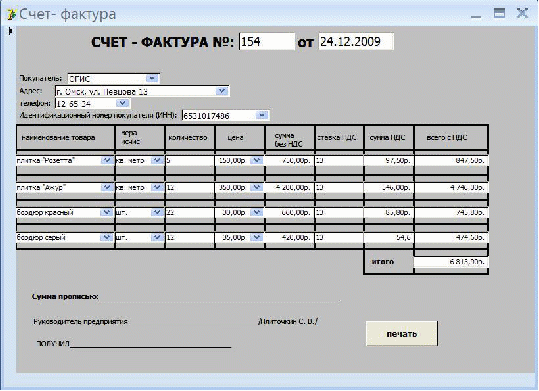539x391 pixels.
Task: Open unit dropdown in плитка "Азур" row
Action: tap(157, 187)
